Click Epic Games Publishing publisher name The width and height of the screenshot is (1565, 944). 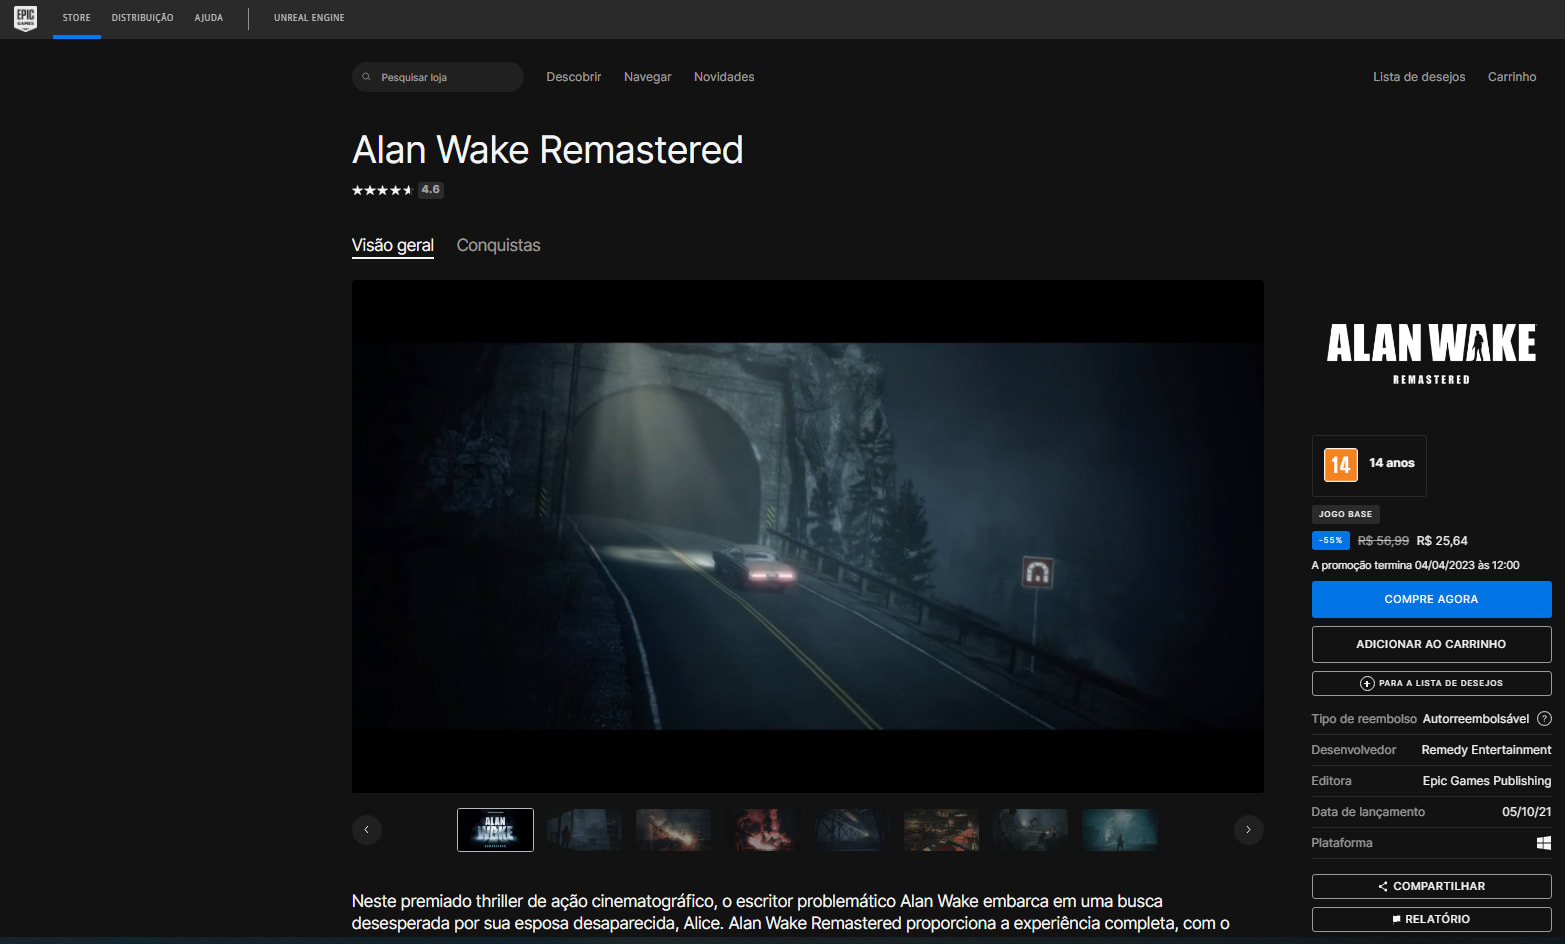tap(1487, 781)
